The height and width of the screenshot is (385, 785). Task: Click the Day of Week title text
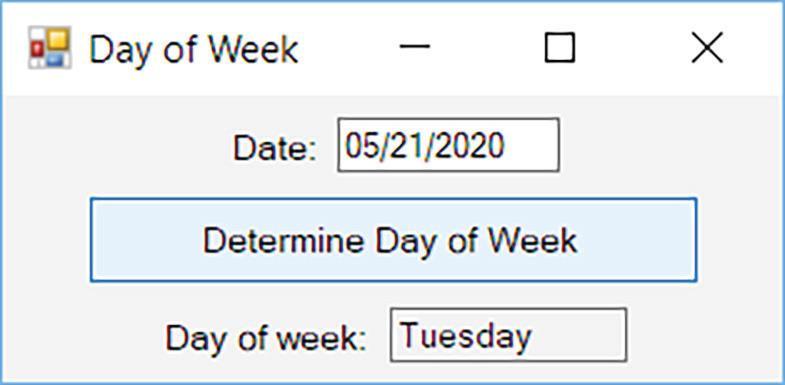pos(194,49)
